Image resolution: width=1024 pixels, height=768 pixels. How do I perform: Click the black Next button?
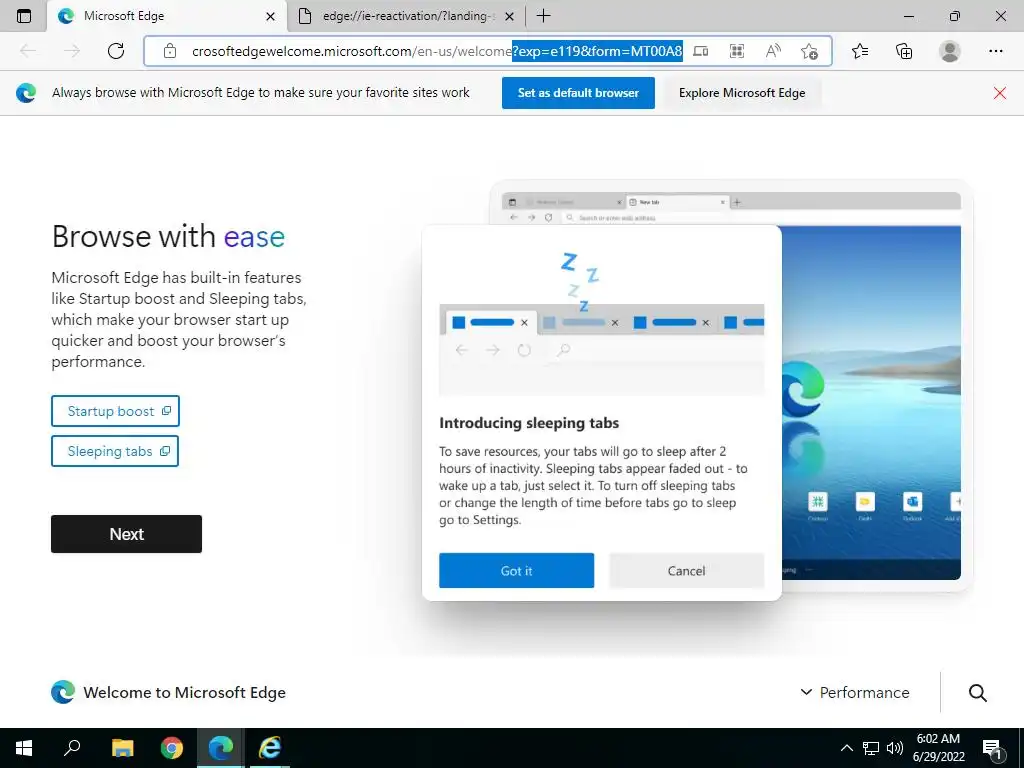click(x=127, y=534)
